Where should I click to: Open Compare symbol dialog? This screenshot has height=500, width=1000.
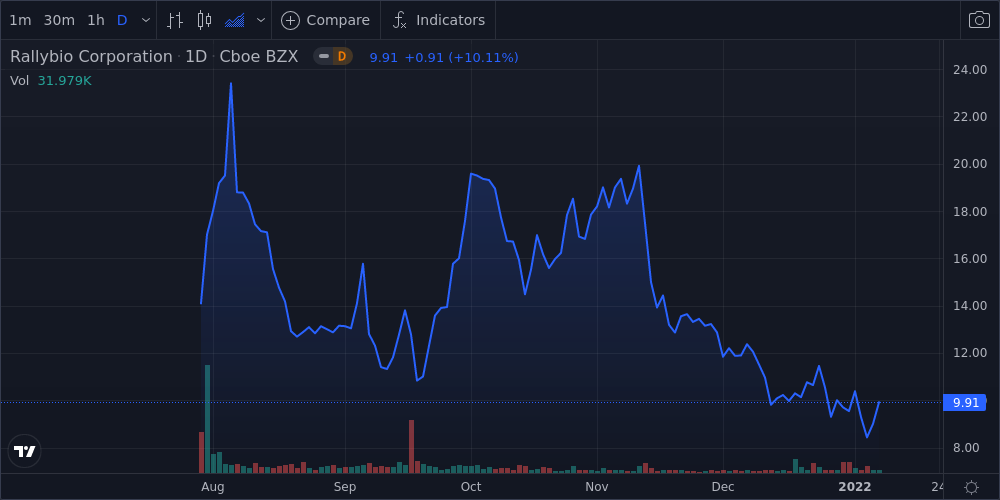click(x=326, y=20)
